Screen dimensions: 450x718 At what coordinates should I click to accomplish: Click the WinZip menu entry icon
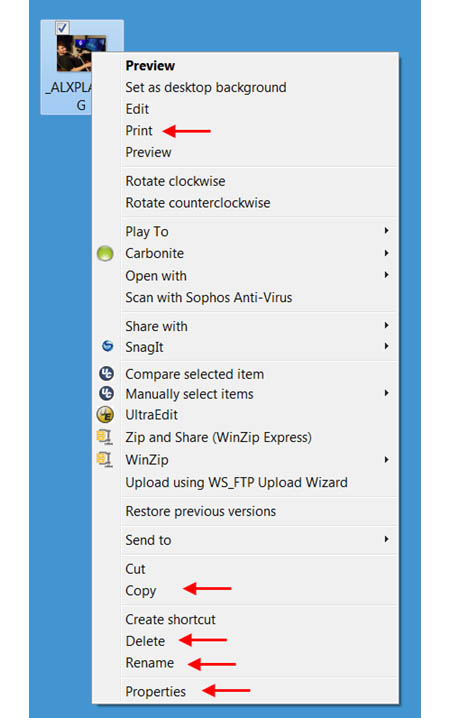[104, 459]
